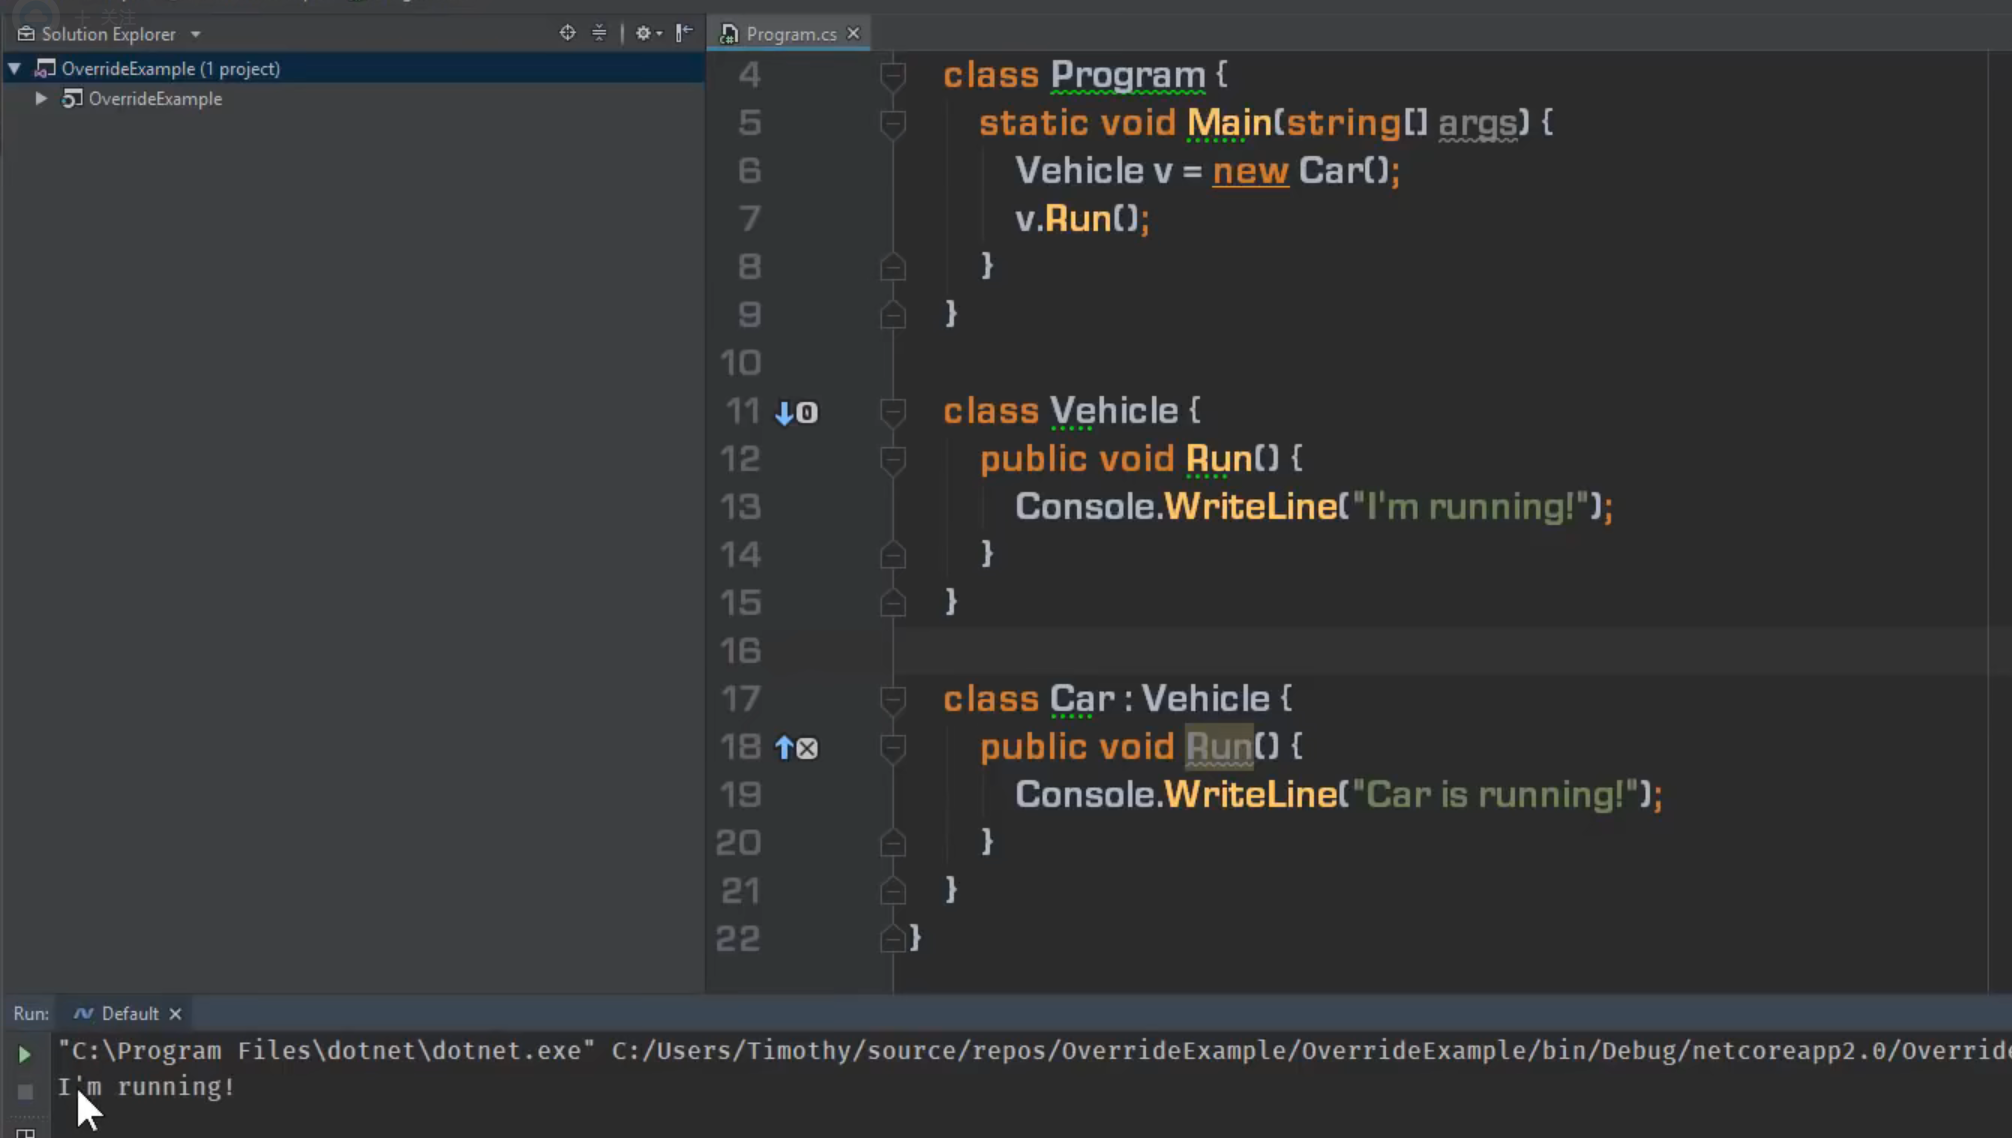The height and width of the screenshot is (1138, 2012).
Task: Click the string "Car is running!" on line 19
Action: [x=1494, y=795]
